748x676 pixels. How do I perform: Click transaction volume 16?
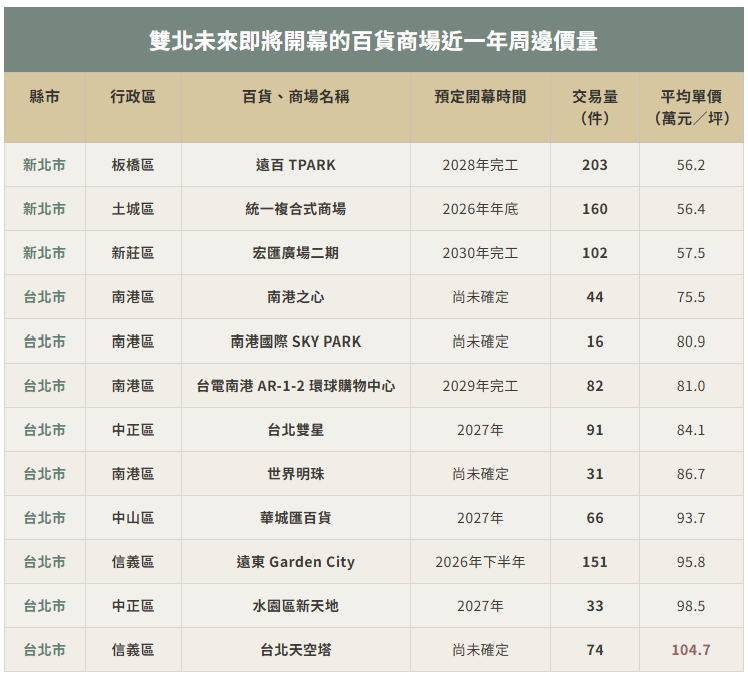595,342
